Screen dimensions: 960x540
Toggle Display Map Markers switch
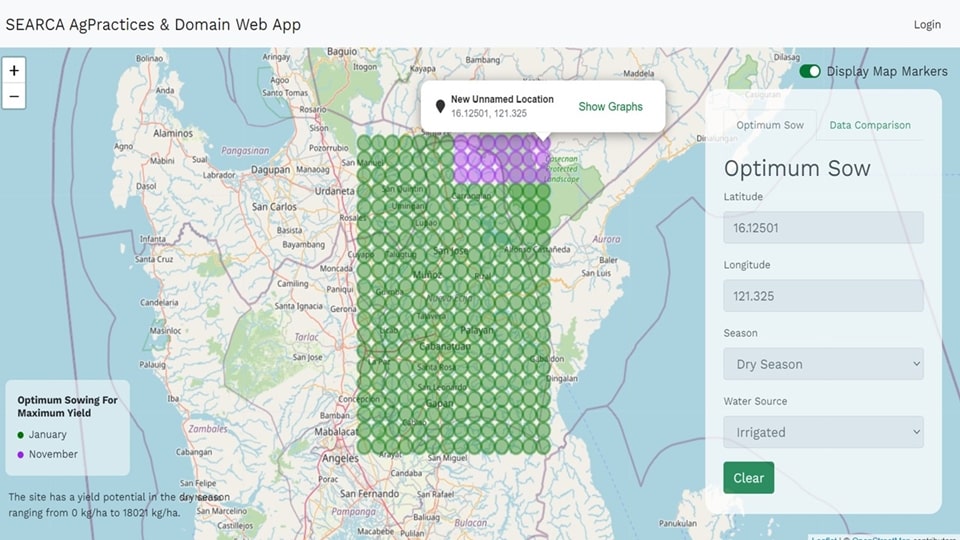pyautogui.click(x=810, y=71)
